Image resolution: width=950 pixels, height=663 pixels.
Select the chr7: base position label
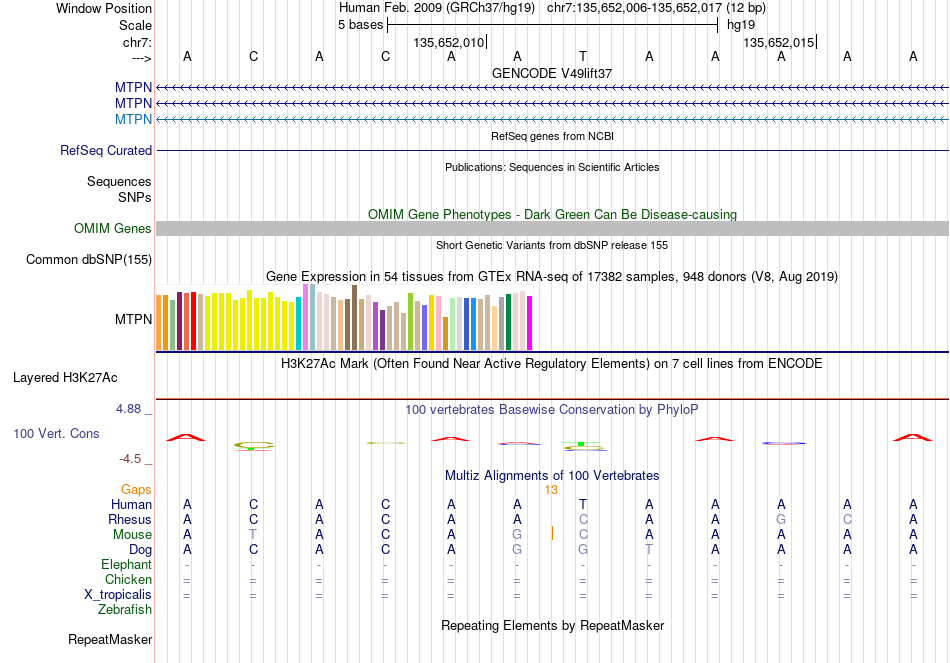click(137, 42)
